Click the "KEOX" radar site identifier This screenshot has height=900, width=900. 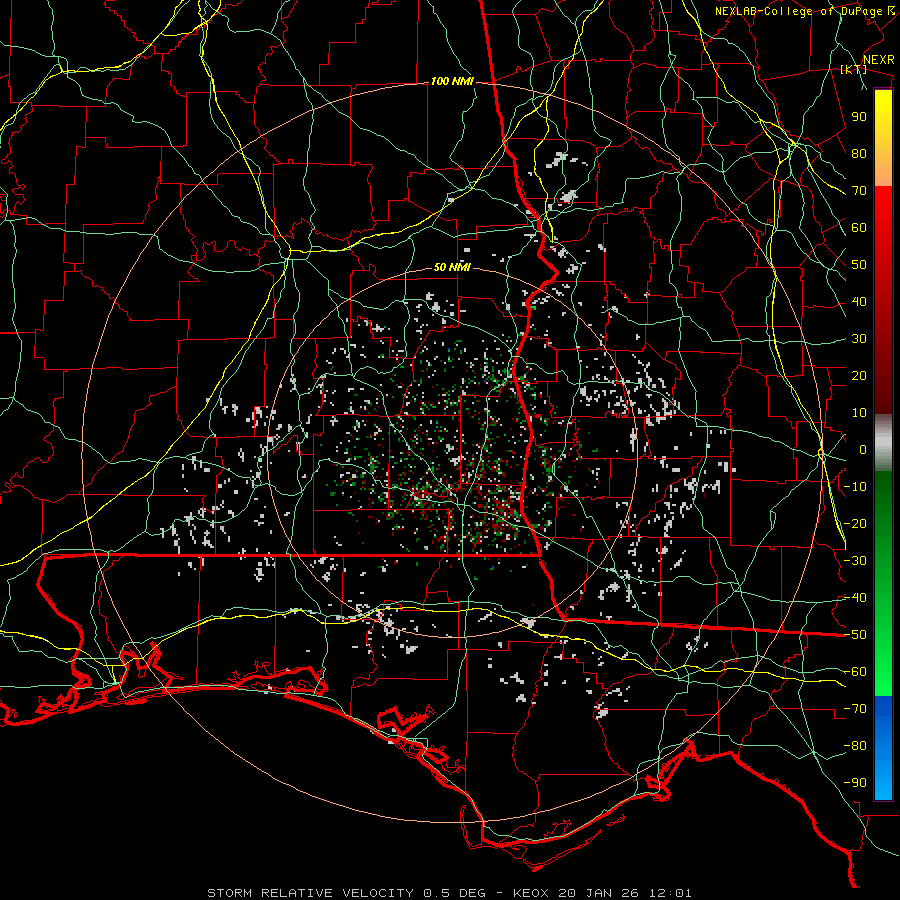click(531, 893)
